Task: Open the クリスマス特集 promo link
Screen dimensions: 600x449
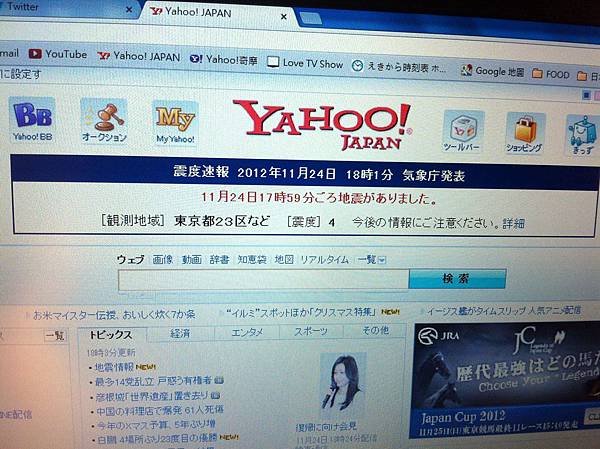Action: [x=302, y=313]
